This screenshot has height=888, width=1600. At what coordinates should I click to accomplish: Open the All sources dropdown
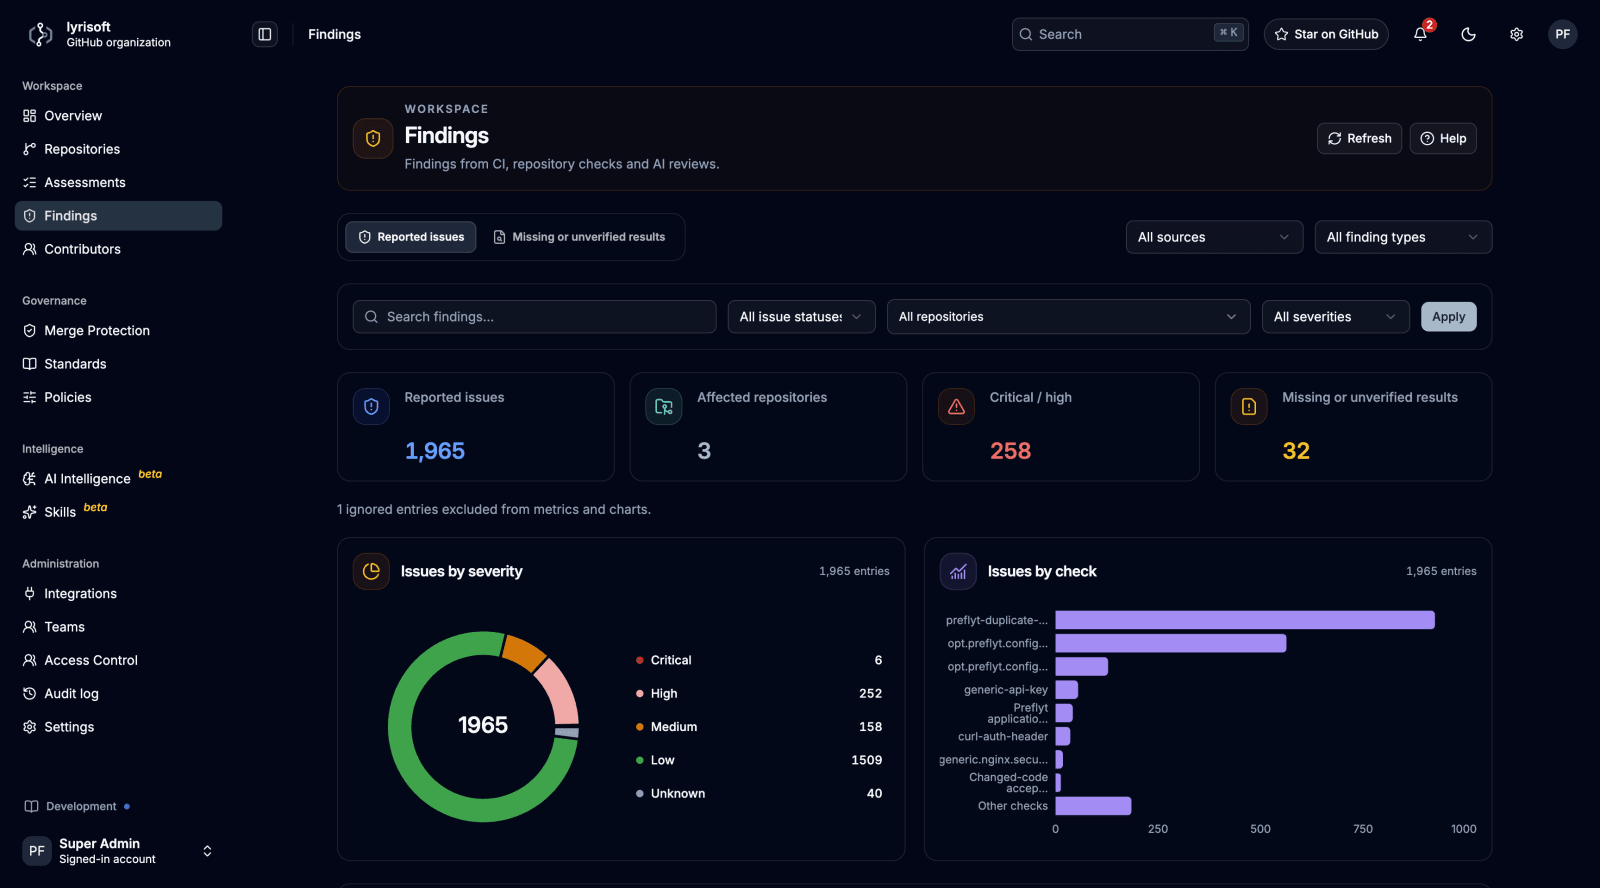[x=1214, y=237]
